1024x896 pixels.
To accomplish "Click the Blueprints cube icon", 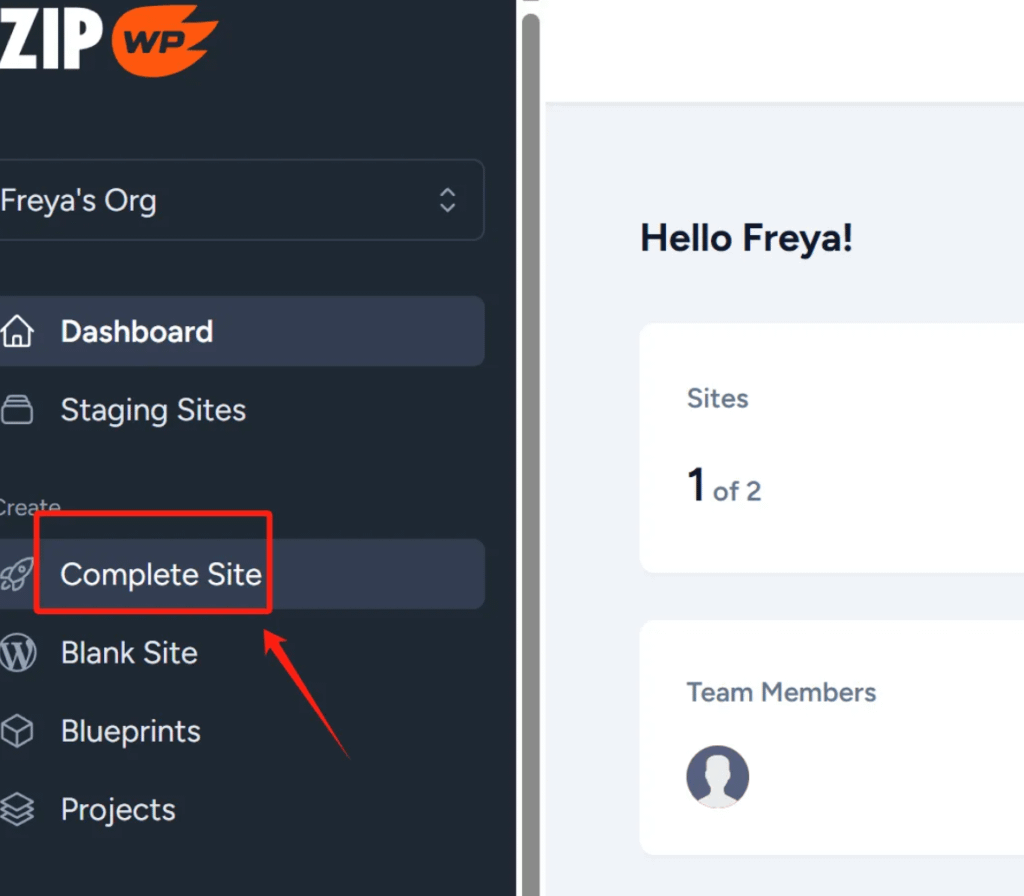I will 17,731.
